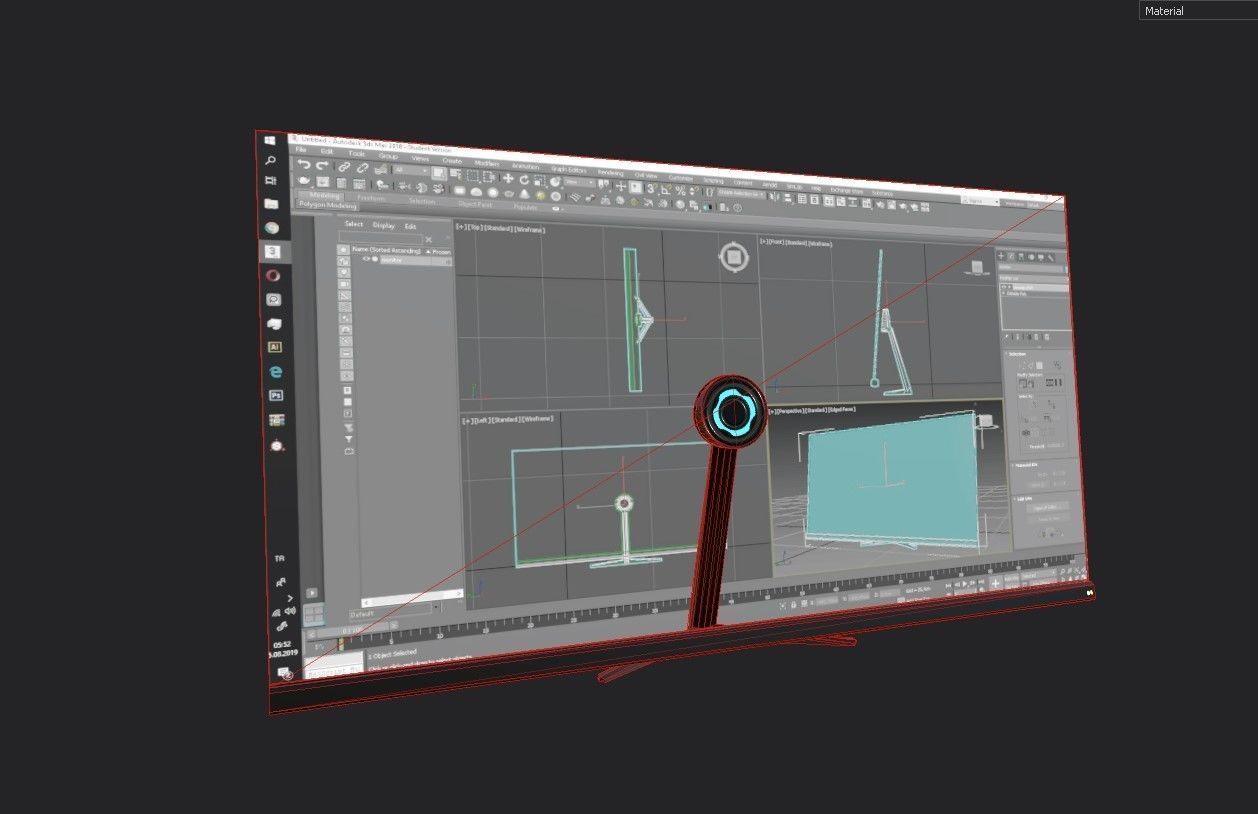Click the Mirror tool icon
Image resolution: width=1258 pixels, height=814 pixels.
772,196
